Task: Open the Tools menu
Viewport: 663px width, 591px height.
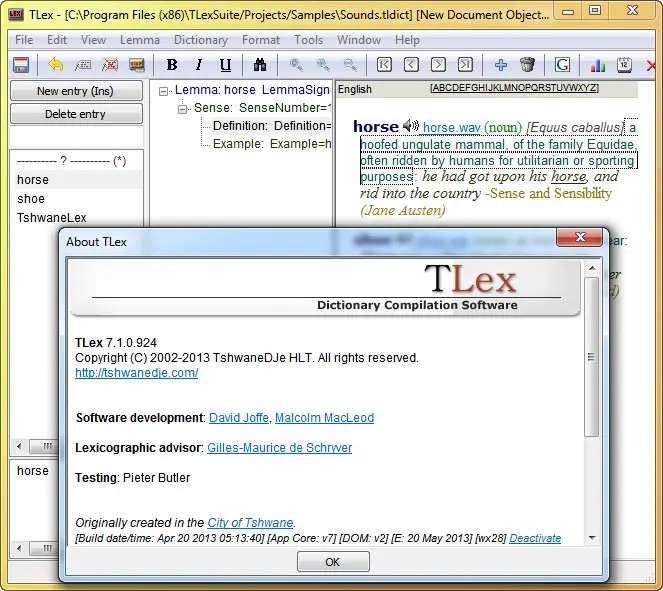Action: (x=308, y=40)
